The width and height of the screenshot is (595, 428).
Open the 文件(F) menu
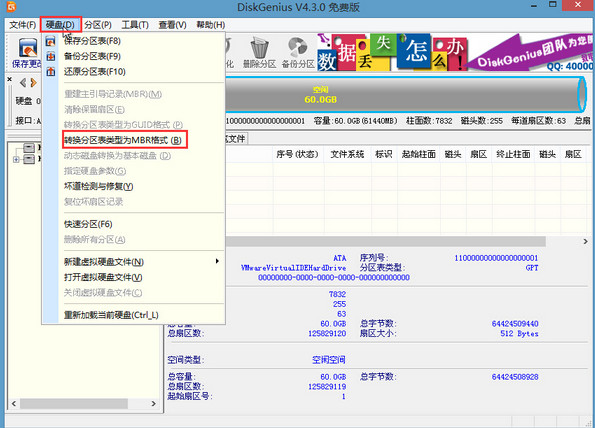(x=22, y=25)
